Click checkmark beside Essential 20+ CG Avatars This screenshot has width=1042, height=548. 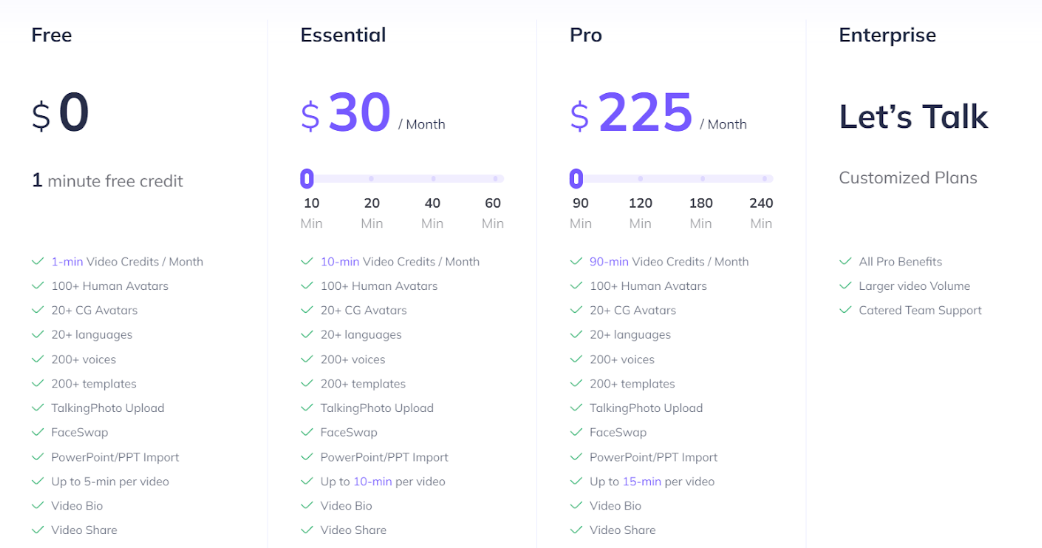click(x=307, y=311)
